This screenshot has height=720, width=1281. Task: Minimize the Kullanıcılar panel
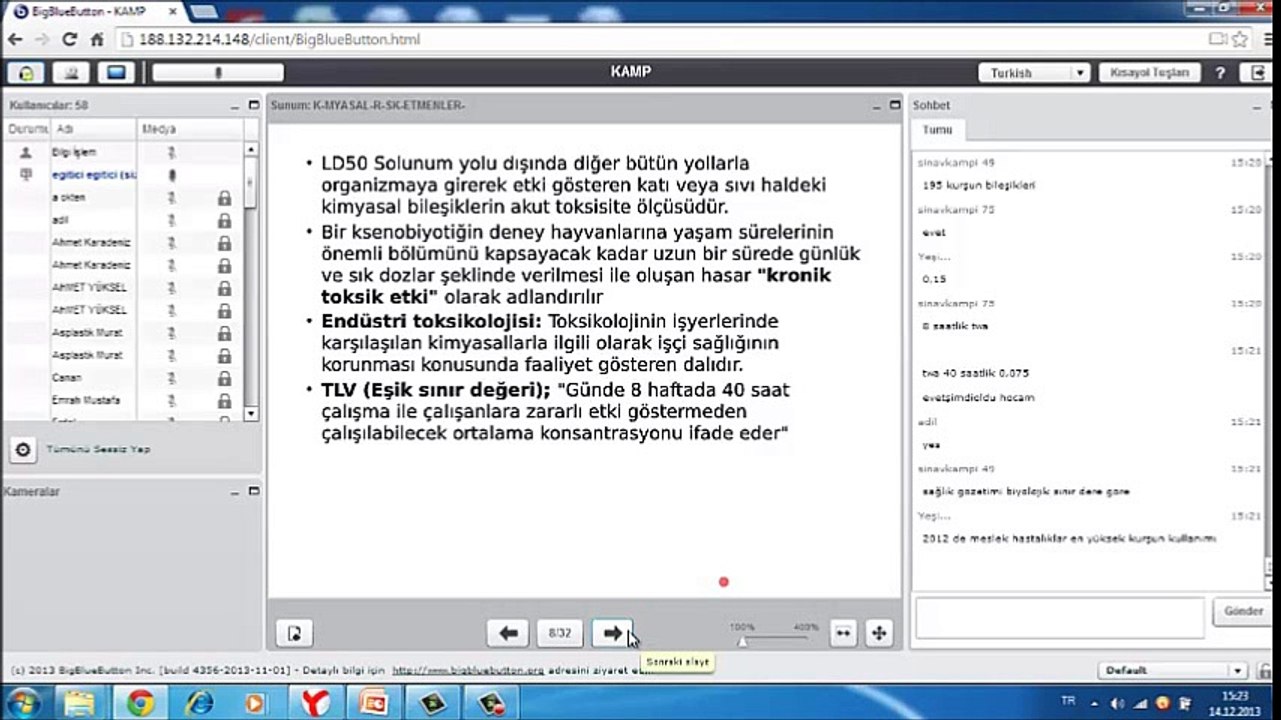pos(236,105)
